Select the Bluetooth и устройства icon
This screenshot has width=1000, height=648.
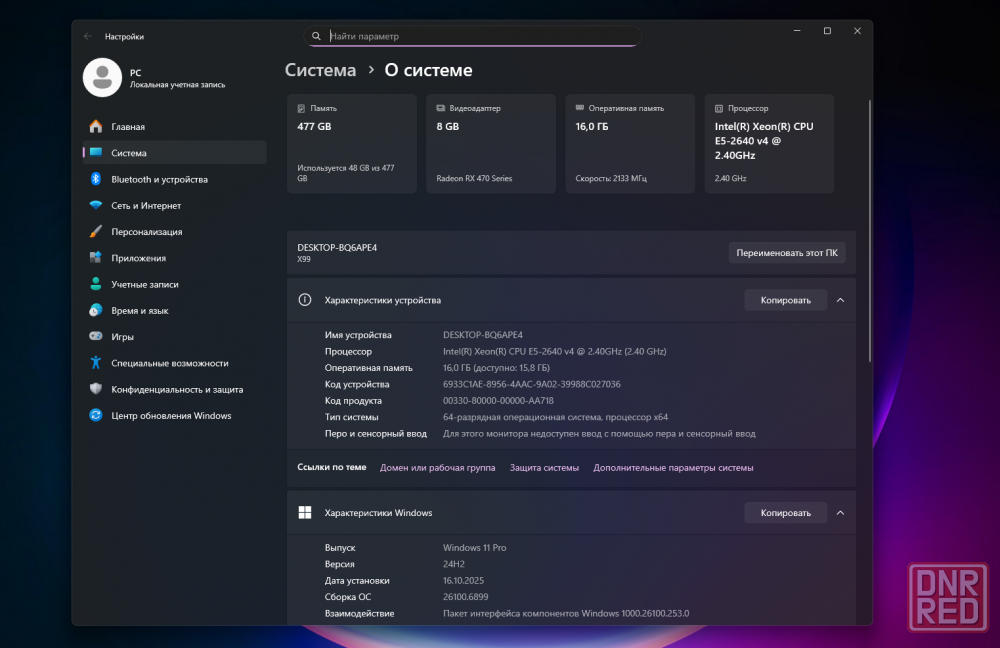click(96, 179)
